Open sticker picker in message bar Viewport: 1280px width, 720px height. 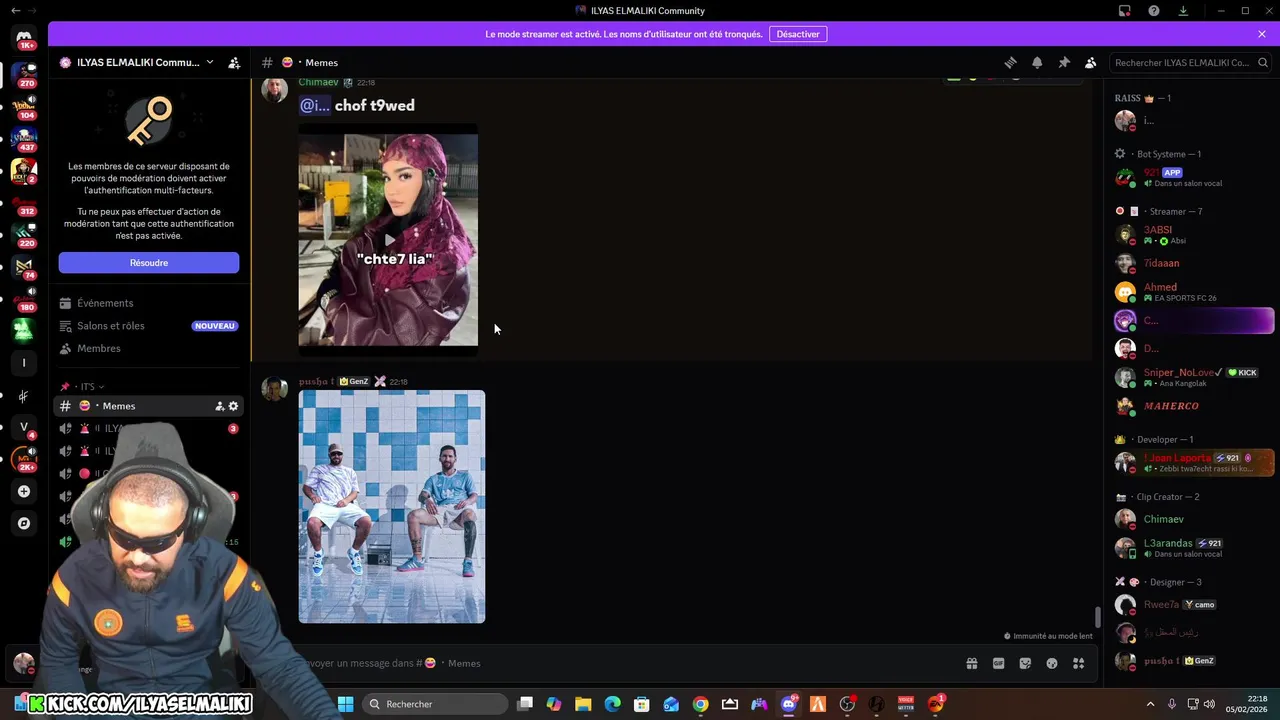(x=1025, y=663)
